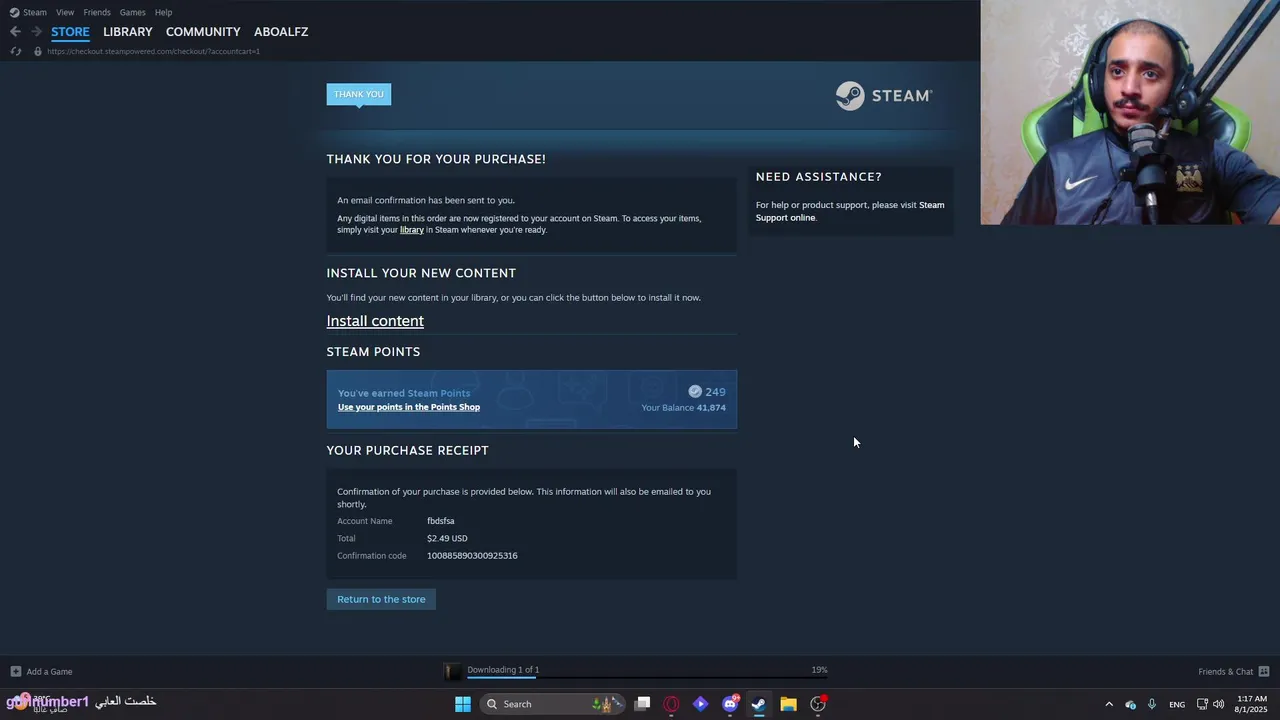Go back with the left arrow button
The image size is (1280, 720).
pyautogui.click(x=15, y=32)
